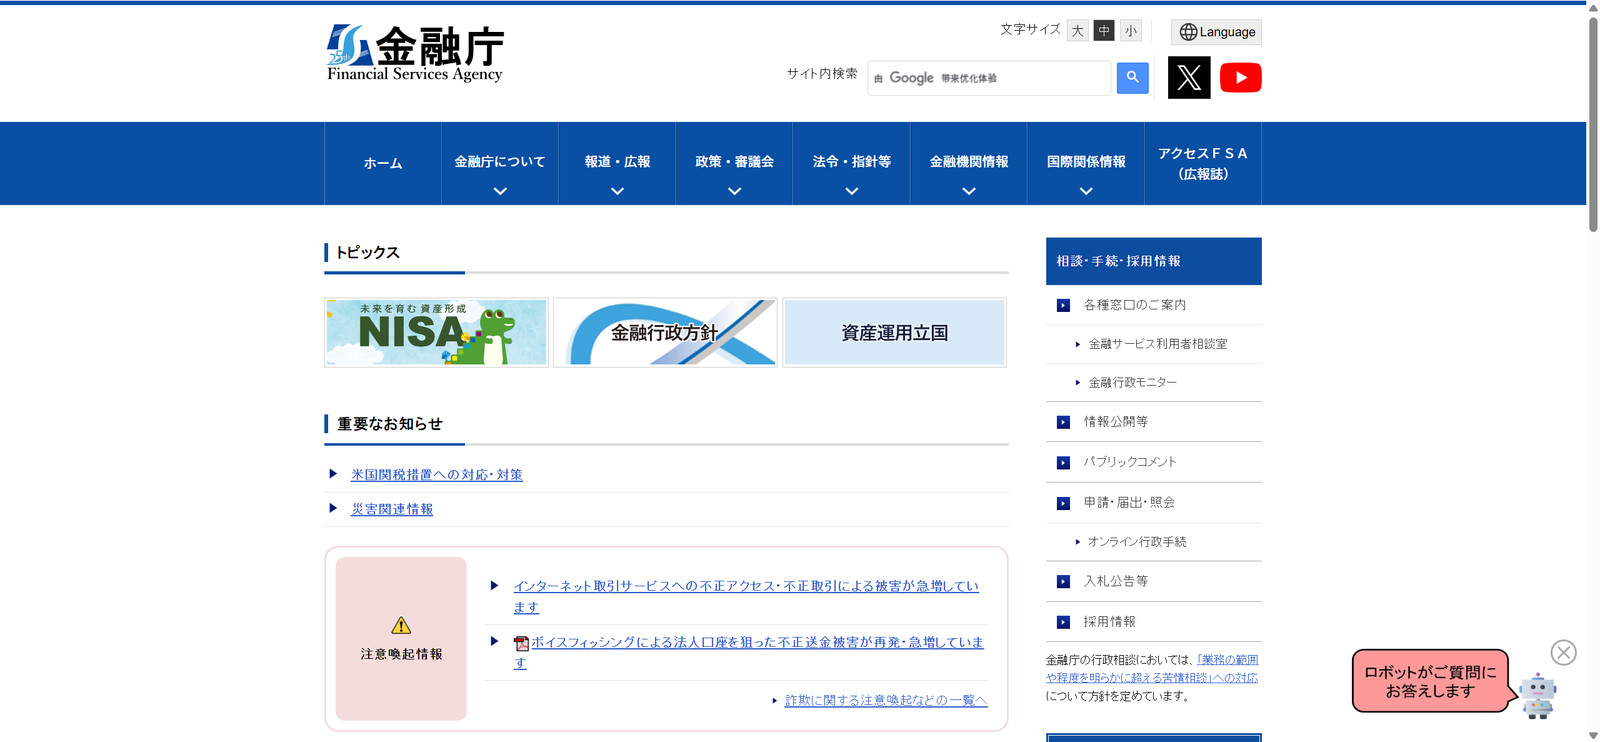Close the chatbot popup with X

point(1563,653)
